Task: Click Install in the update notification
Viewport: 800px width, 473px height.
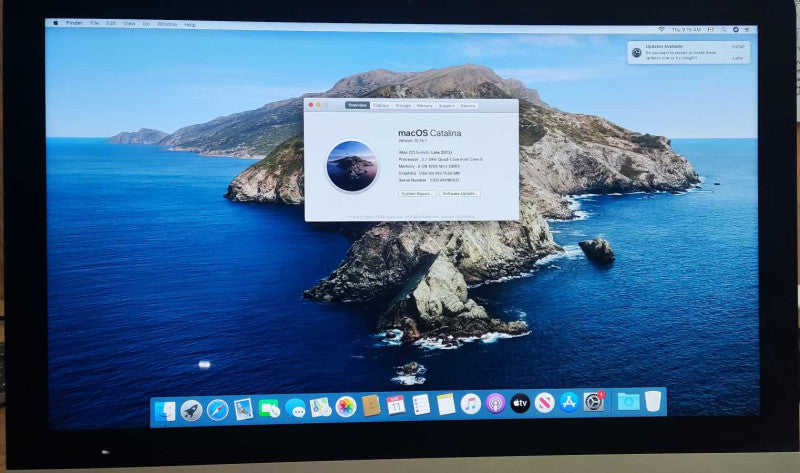Action: pyautogui.click(x=737, y=46)
